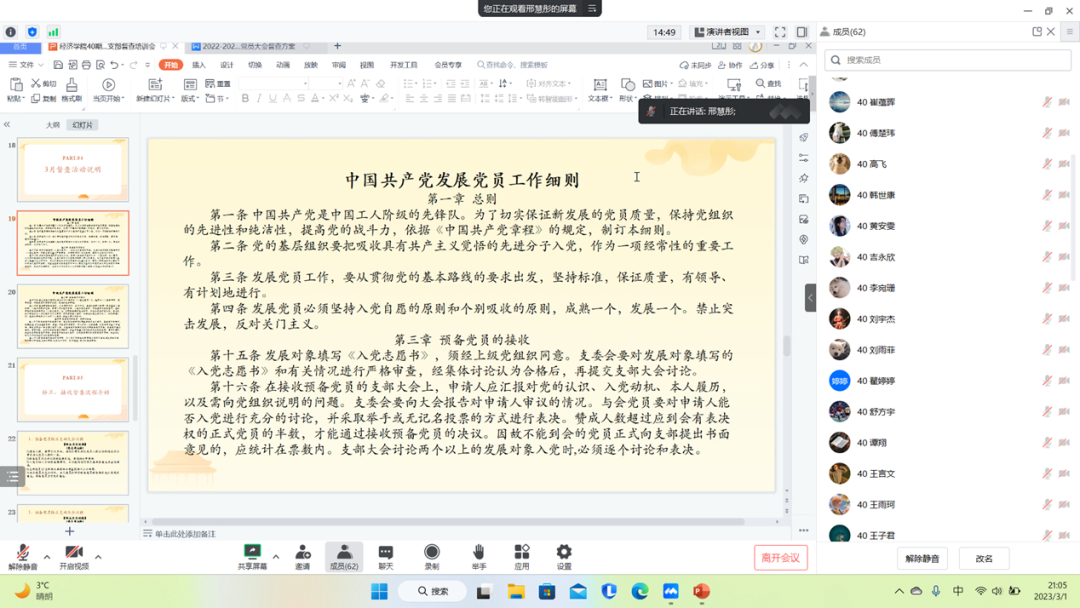Click the 搜索成员 search field

click(948, 60)
